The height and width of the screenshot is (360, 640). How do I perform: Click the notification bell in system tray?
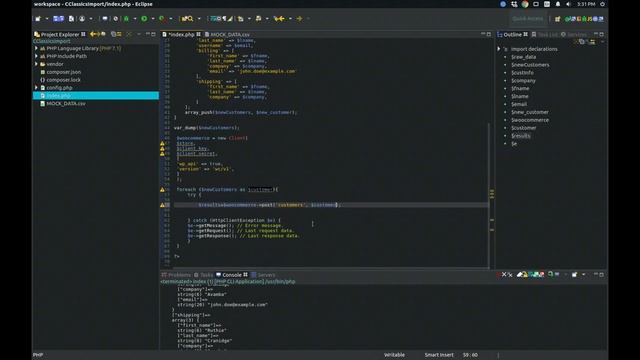click(x=558, y=4)
